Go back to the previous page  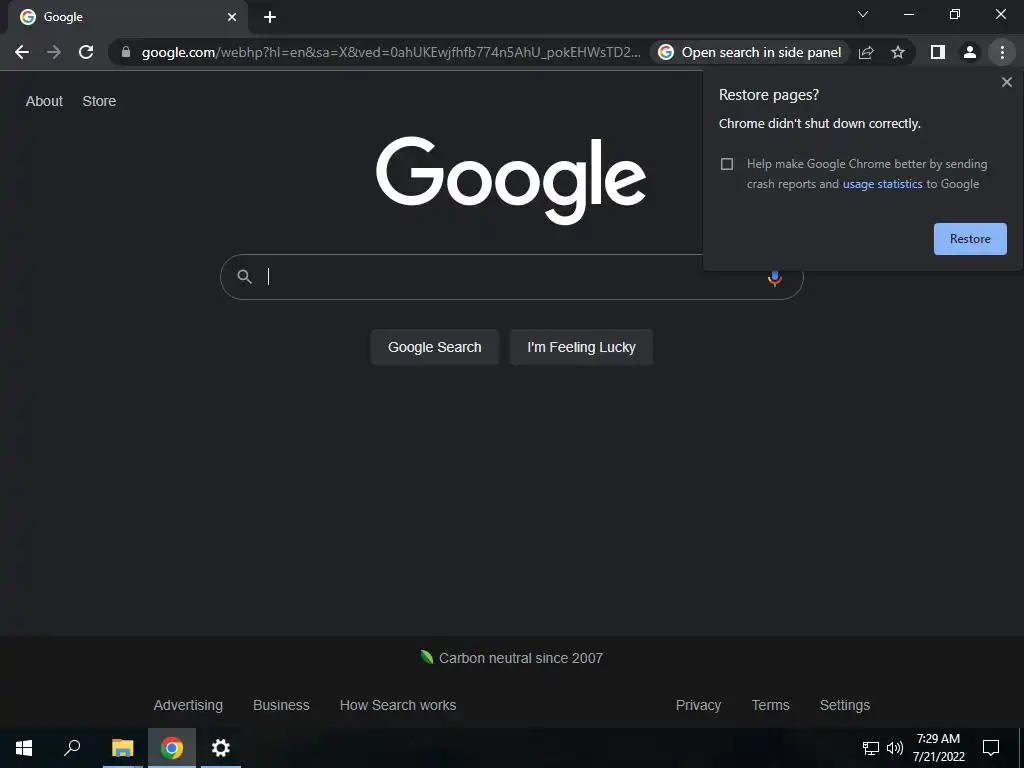pos(22,52)
